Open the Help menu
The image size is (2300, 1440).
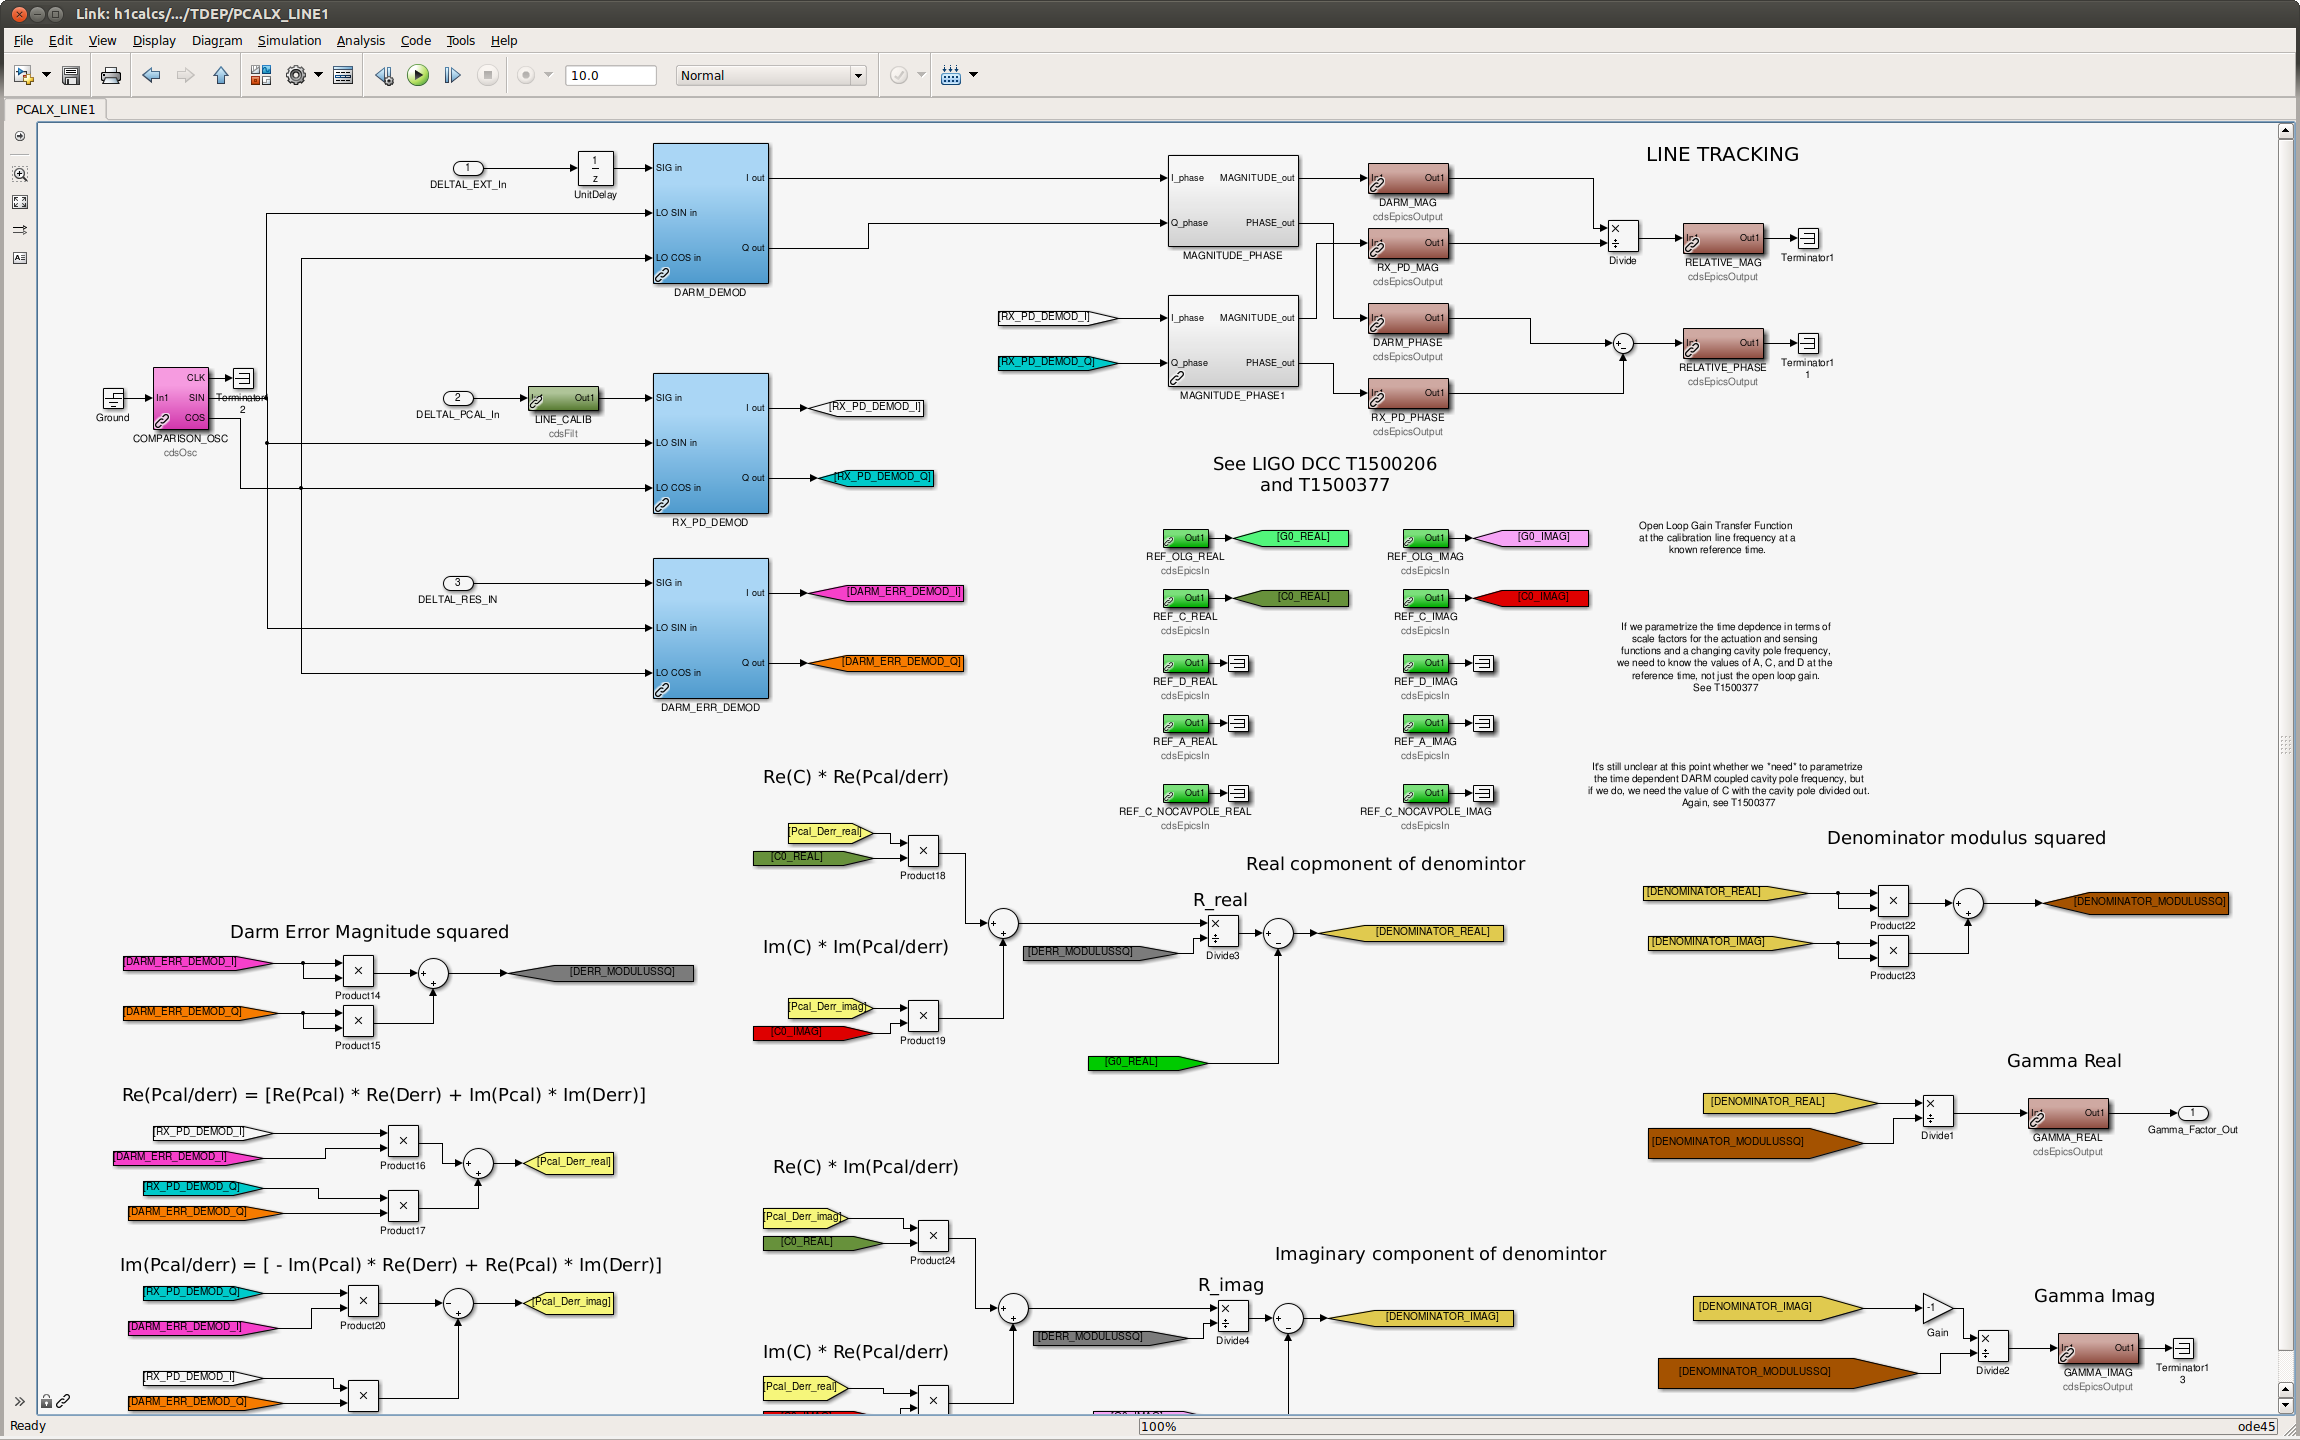coord(504,41)
